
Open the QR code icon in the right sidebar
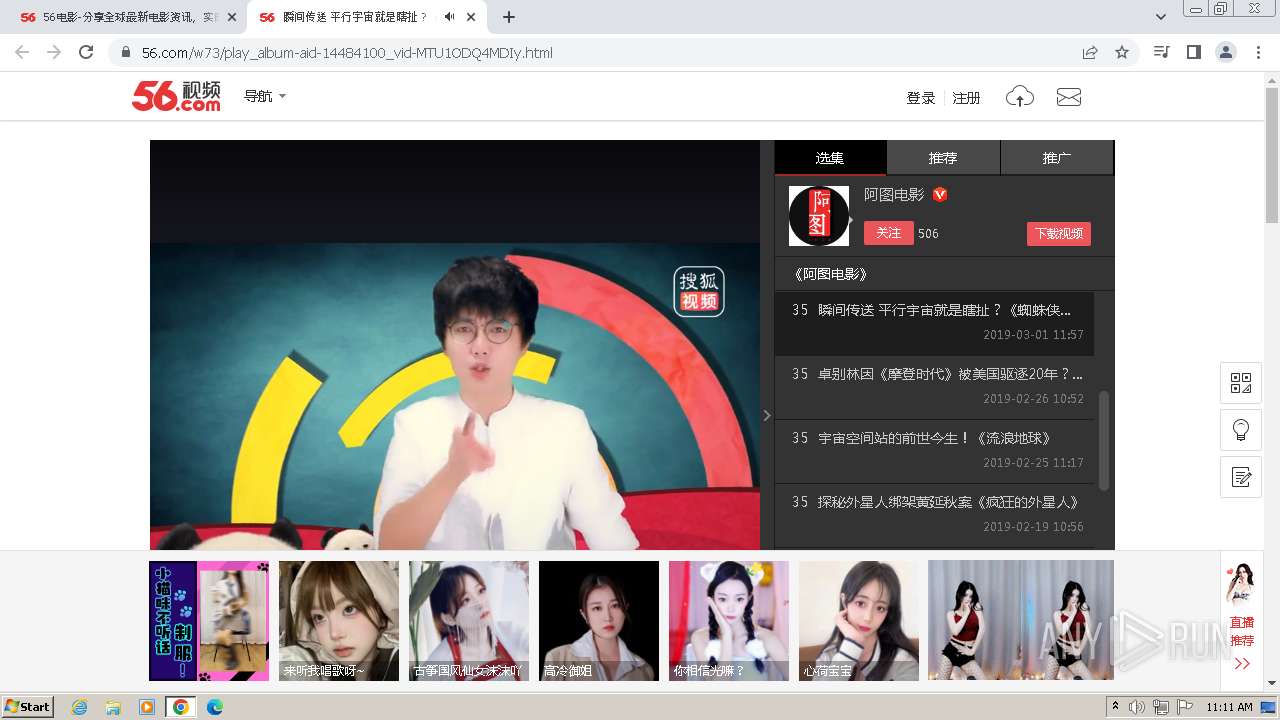coord(1241,383)
